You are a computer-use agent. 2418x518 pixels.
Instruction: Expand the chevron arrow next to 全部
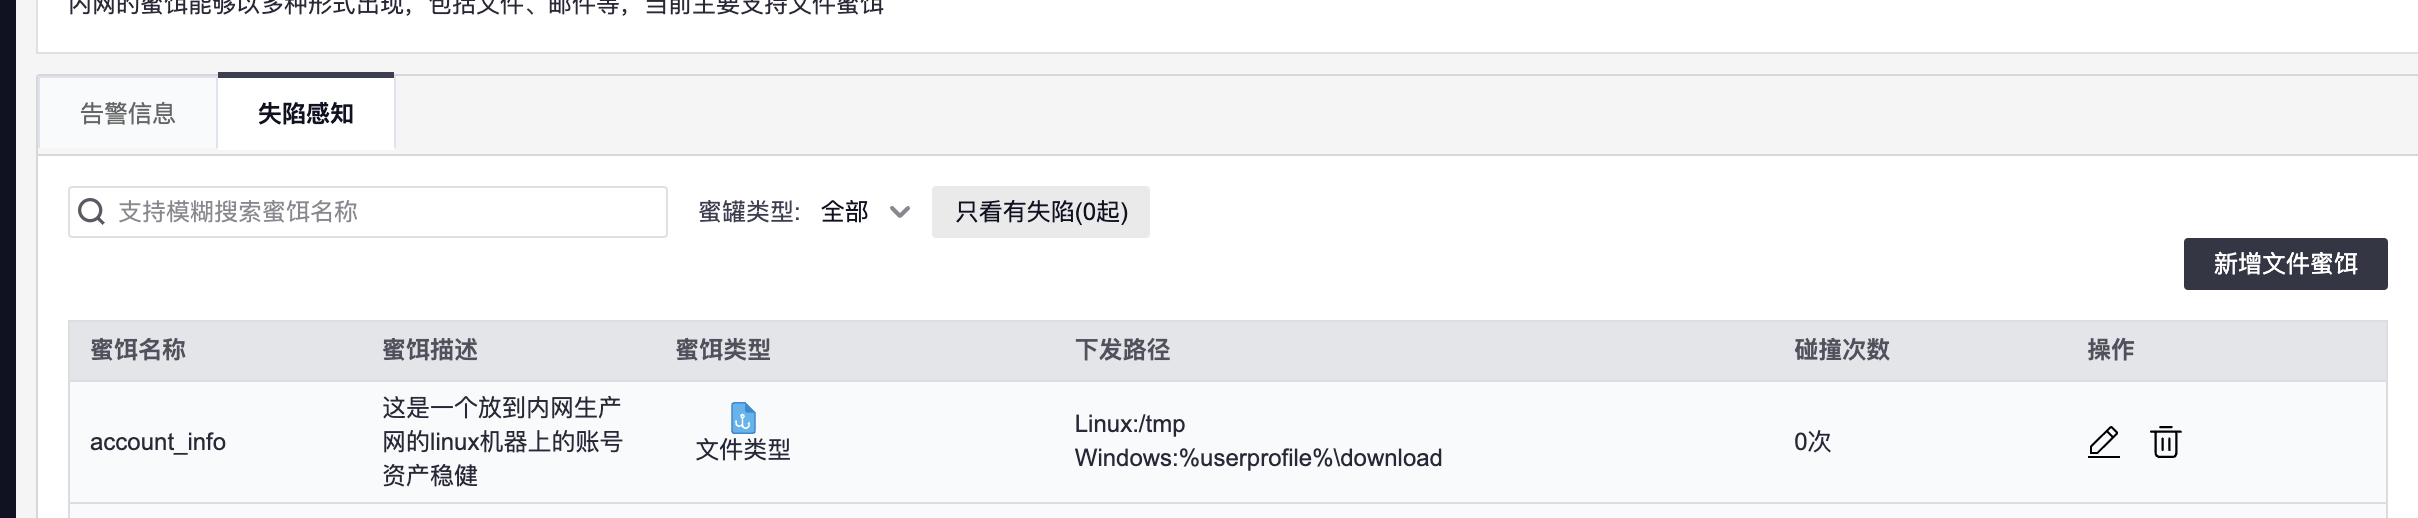point(900,212)
